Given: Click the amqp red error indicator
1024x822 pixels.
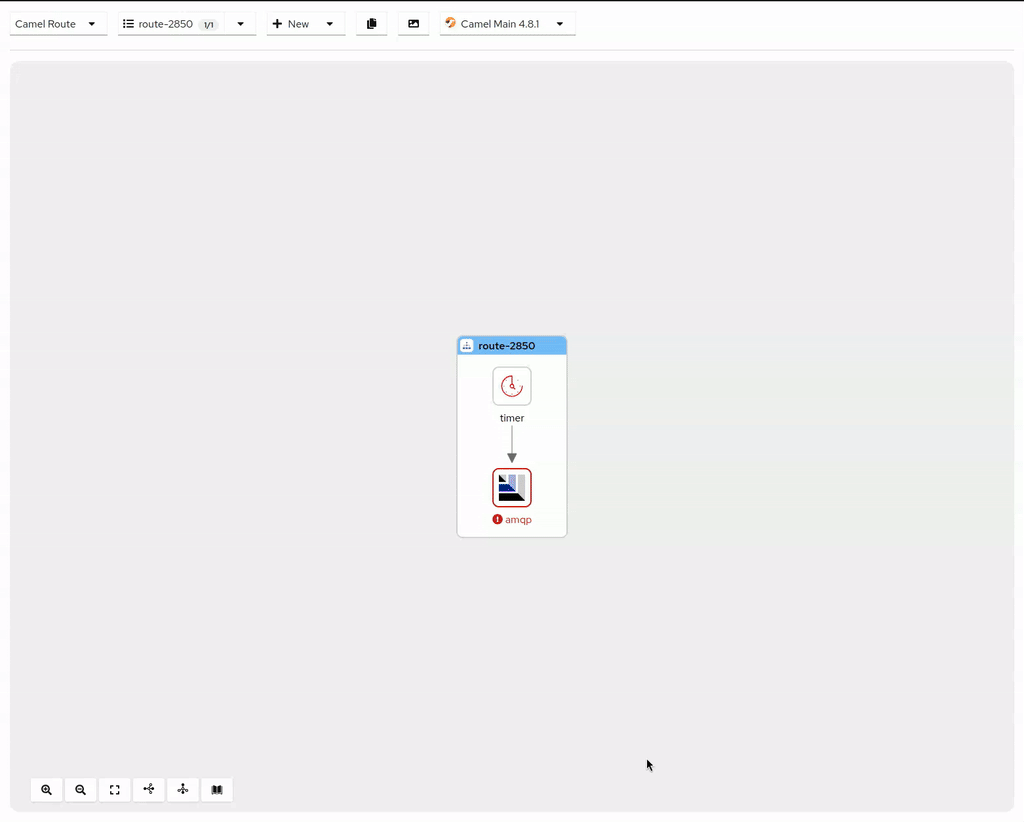Looking at the screenshot, I should (x=498, y=520).
